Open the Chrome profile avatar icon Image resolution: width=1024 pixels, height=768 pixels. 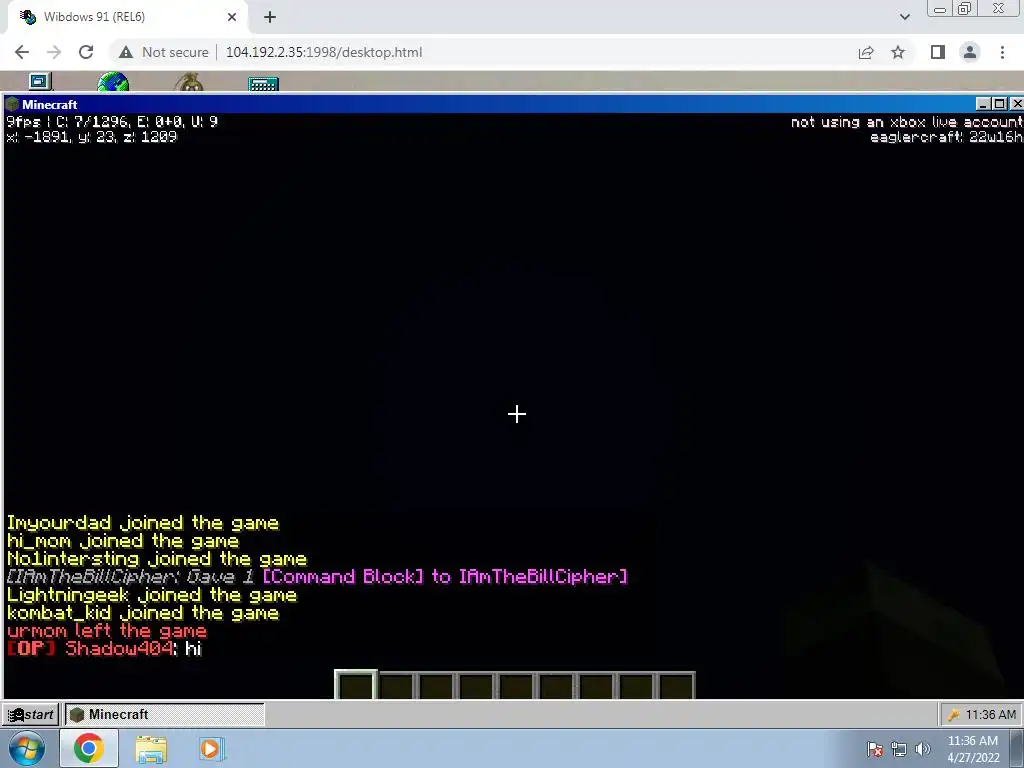point(970,52)
